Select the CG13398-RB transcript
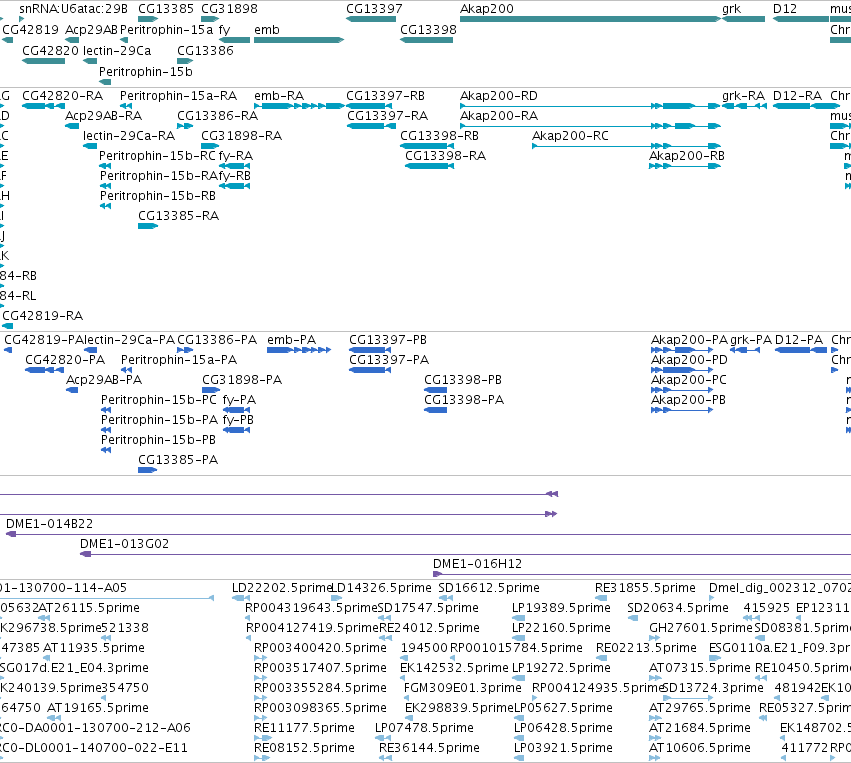Image resolution: width=851 pixels, height=763 pixels. (427, 146)
